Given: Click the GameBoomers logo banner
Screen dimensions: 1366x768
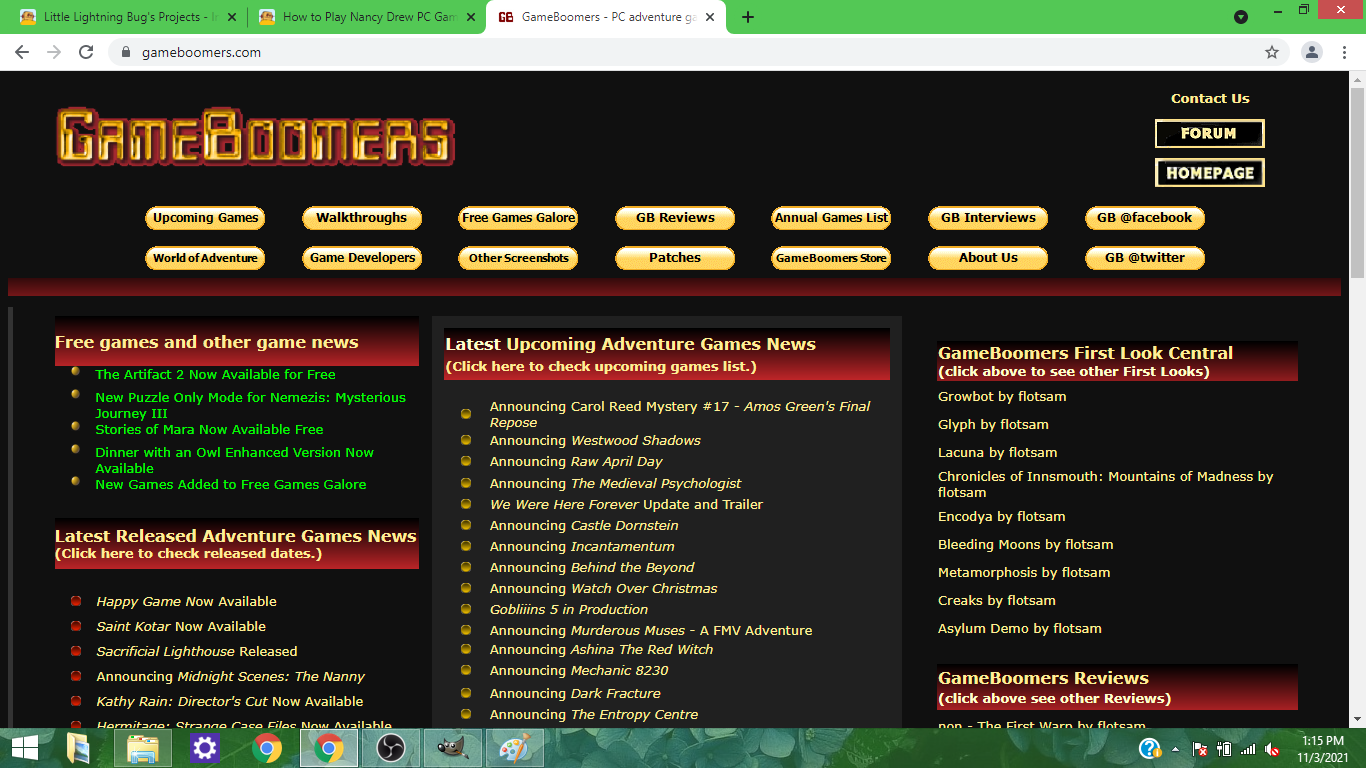Looking at the screenshot, I should point(256,136).
